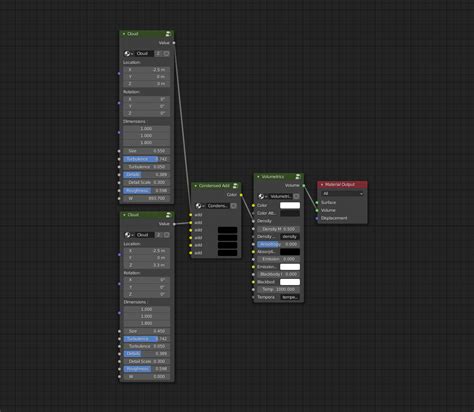Click node group icon on top Cloud header

tap(168, 34)
